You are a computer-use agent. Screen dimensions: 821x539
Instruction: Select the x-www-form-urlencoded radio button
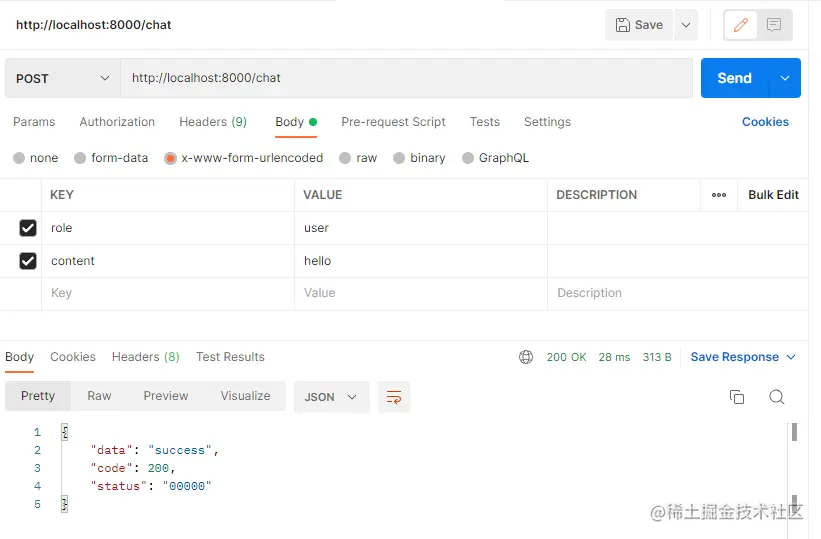coord(170,158)
